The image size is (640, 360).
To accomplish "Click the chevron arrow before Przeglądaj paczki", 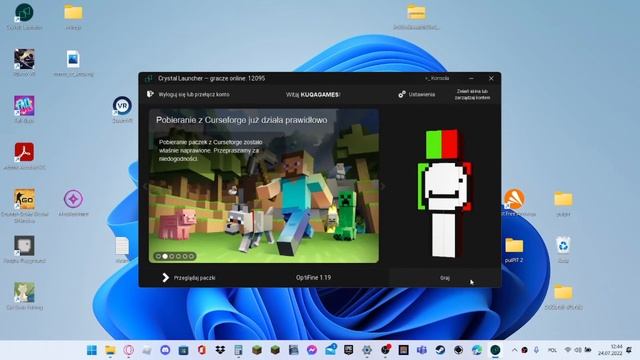I will click(165, 278).
